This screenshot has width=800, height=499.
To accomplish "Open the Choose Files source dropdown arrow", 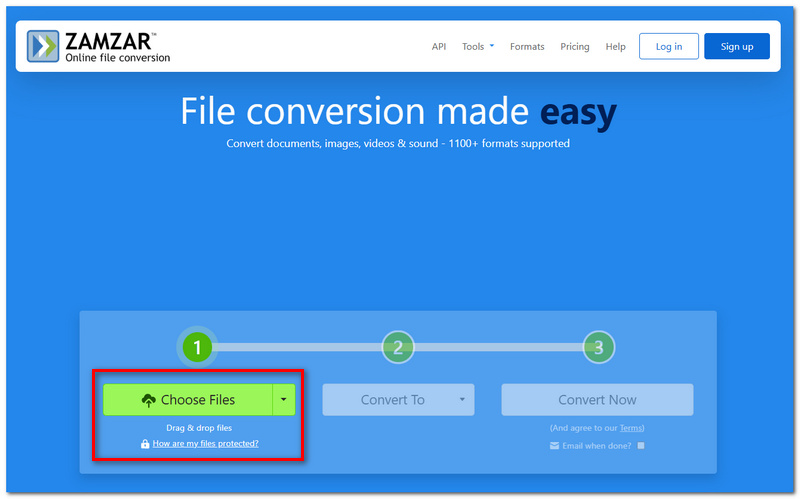I will (284, 400).
